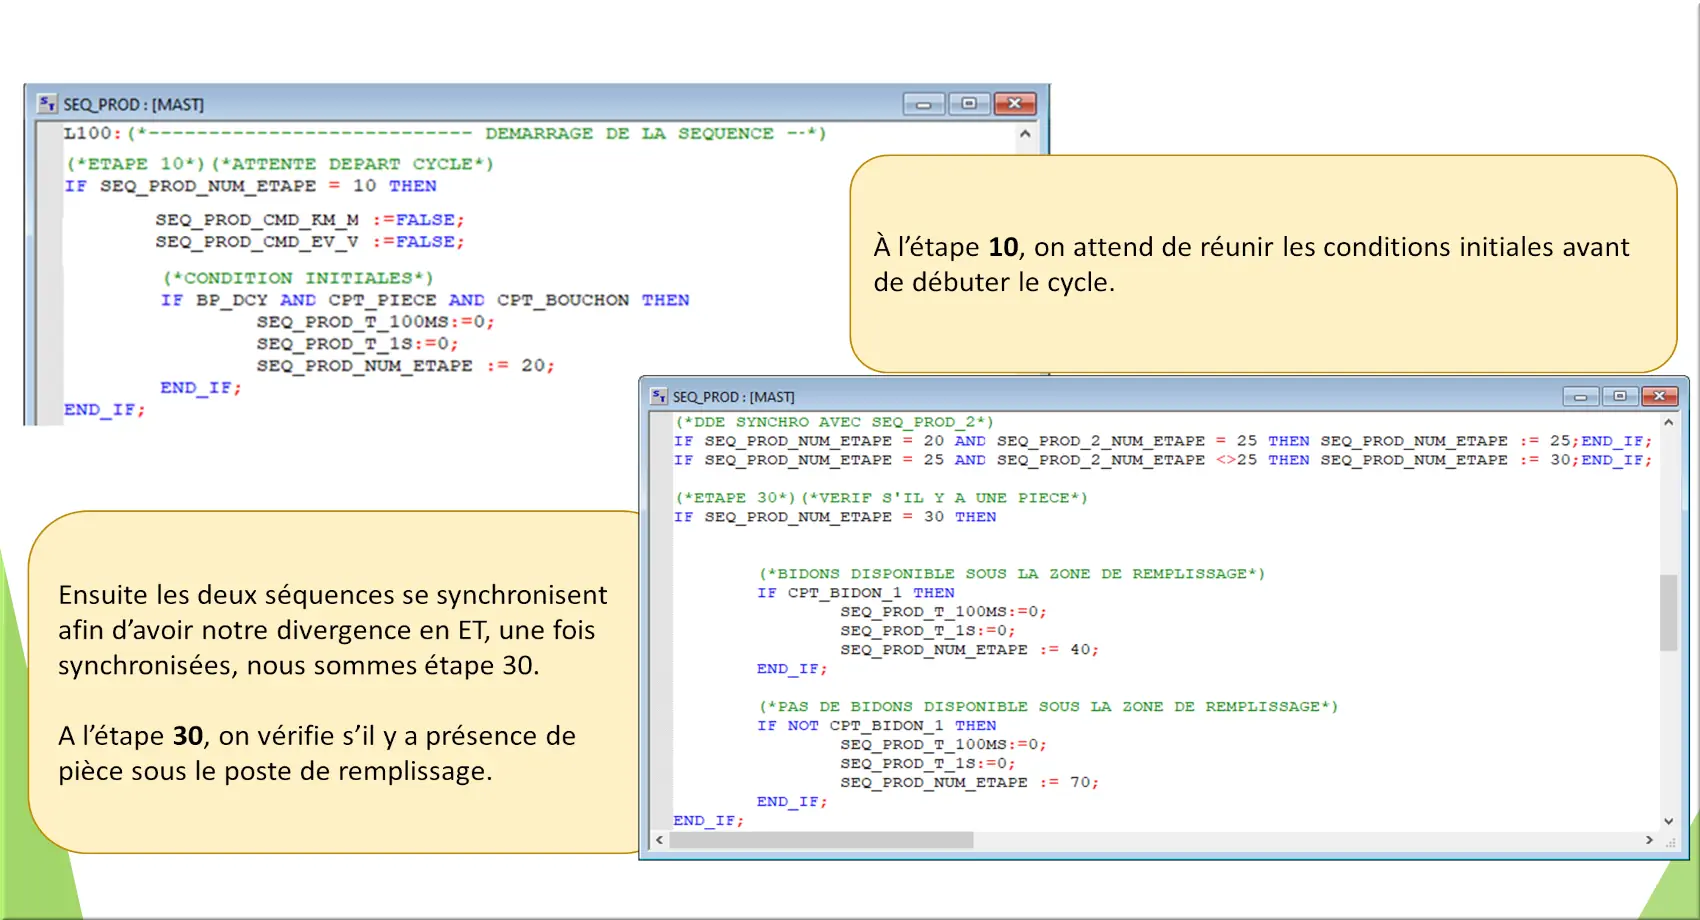
Task: Click comment '(*BIDONS DISPONIBLE SOUS LA ZONE DE REMPLISSAGE*)'
Action: 1012,574
